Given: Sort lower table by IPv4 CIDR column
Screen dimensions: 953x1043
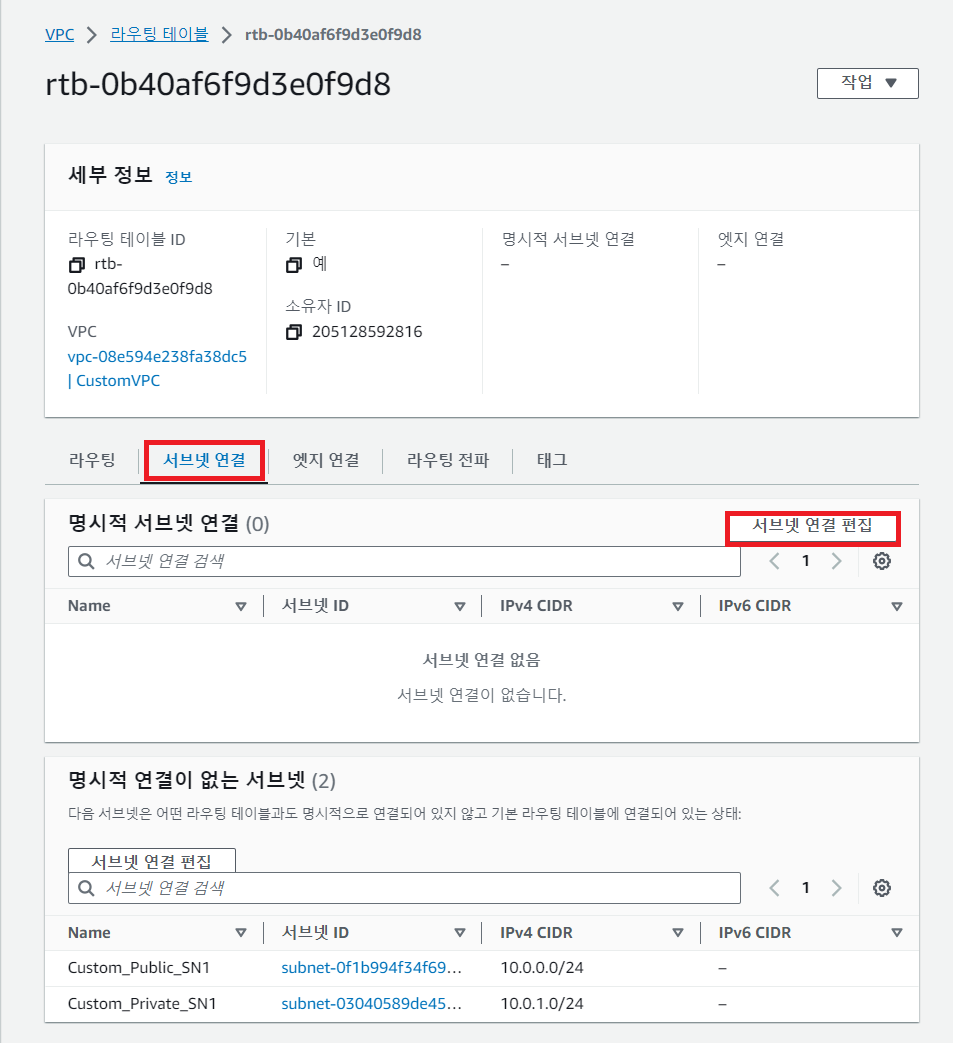Looking at the screenshot, I should pos(678,933).
